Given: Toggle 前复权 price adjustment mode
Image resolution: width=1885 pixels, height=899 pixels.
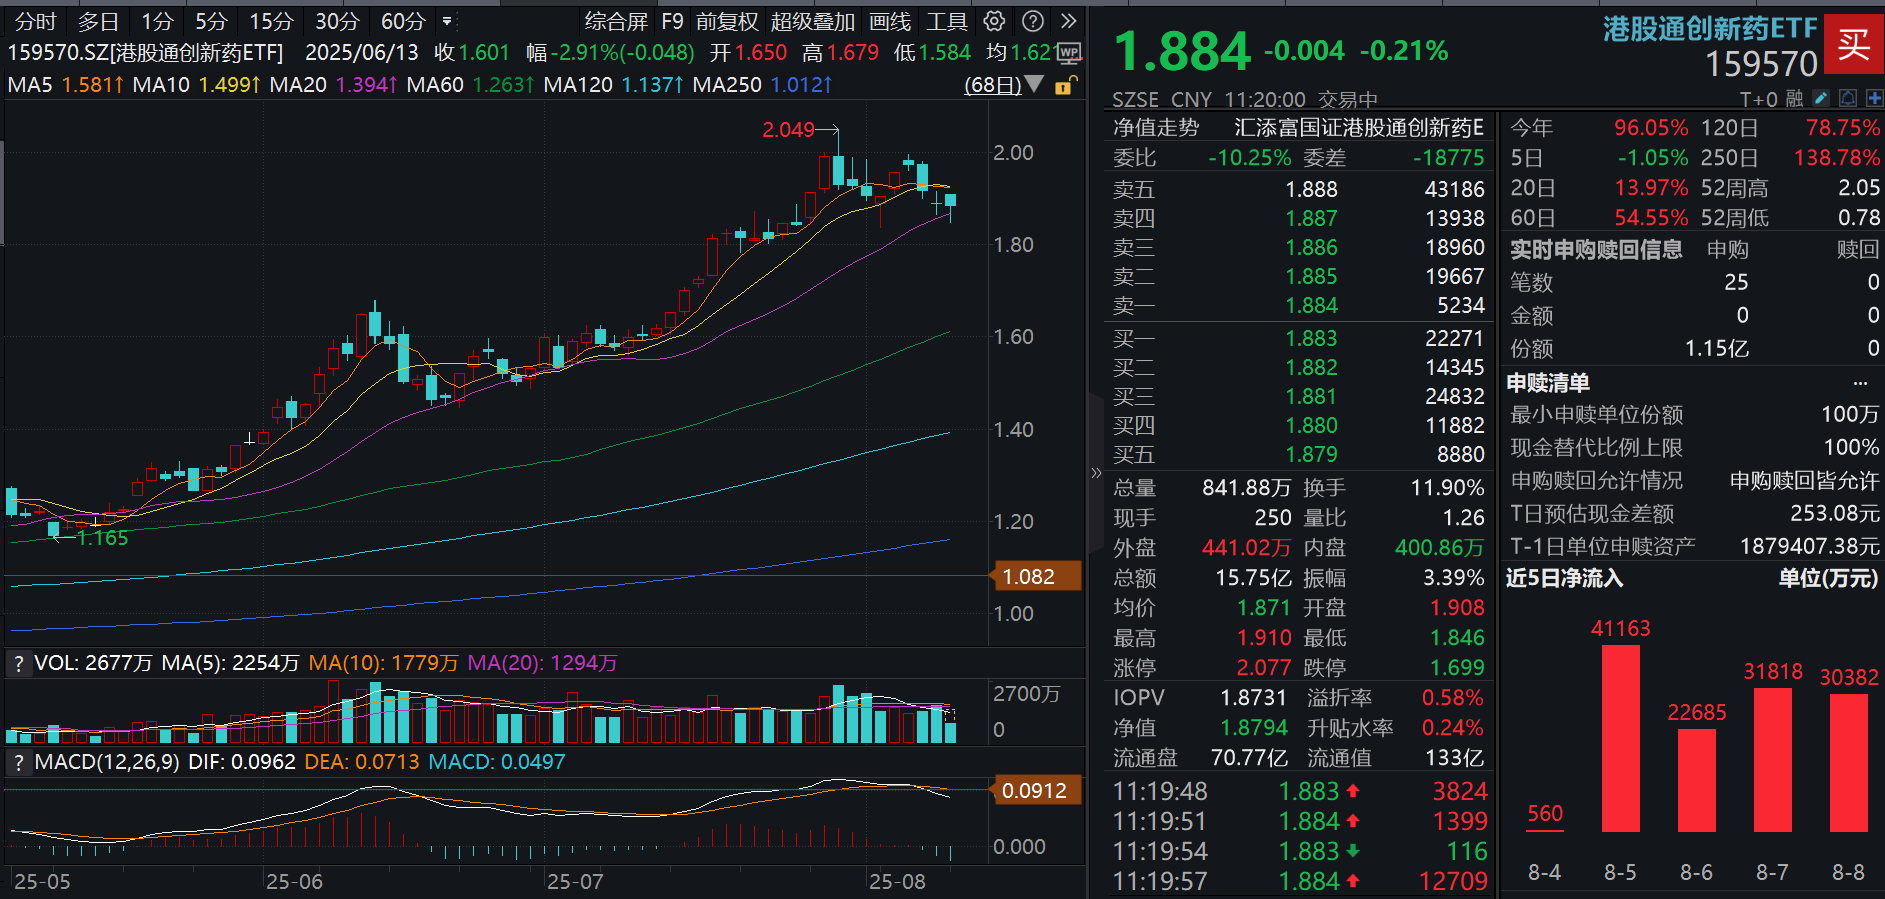Looking at the screenshot, I should click(x=727, y=21).
